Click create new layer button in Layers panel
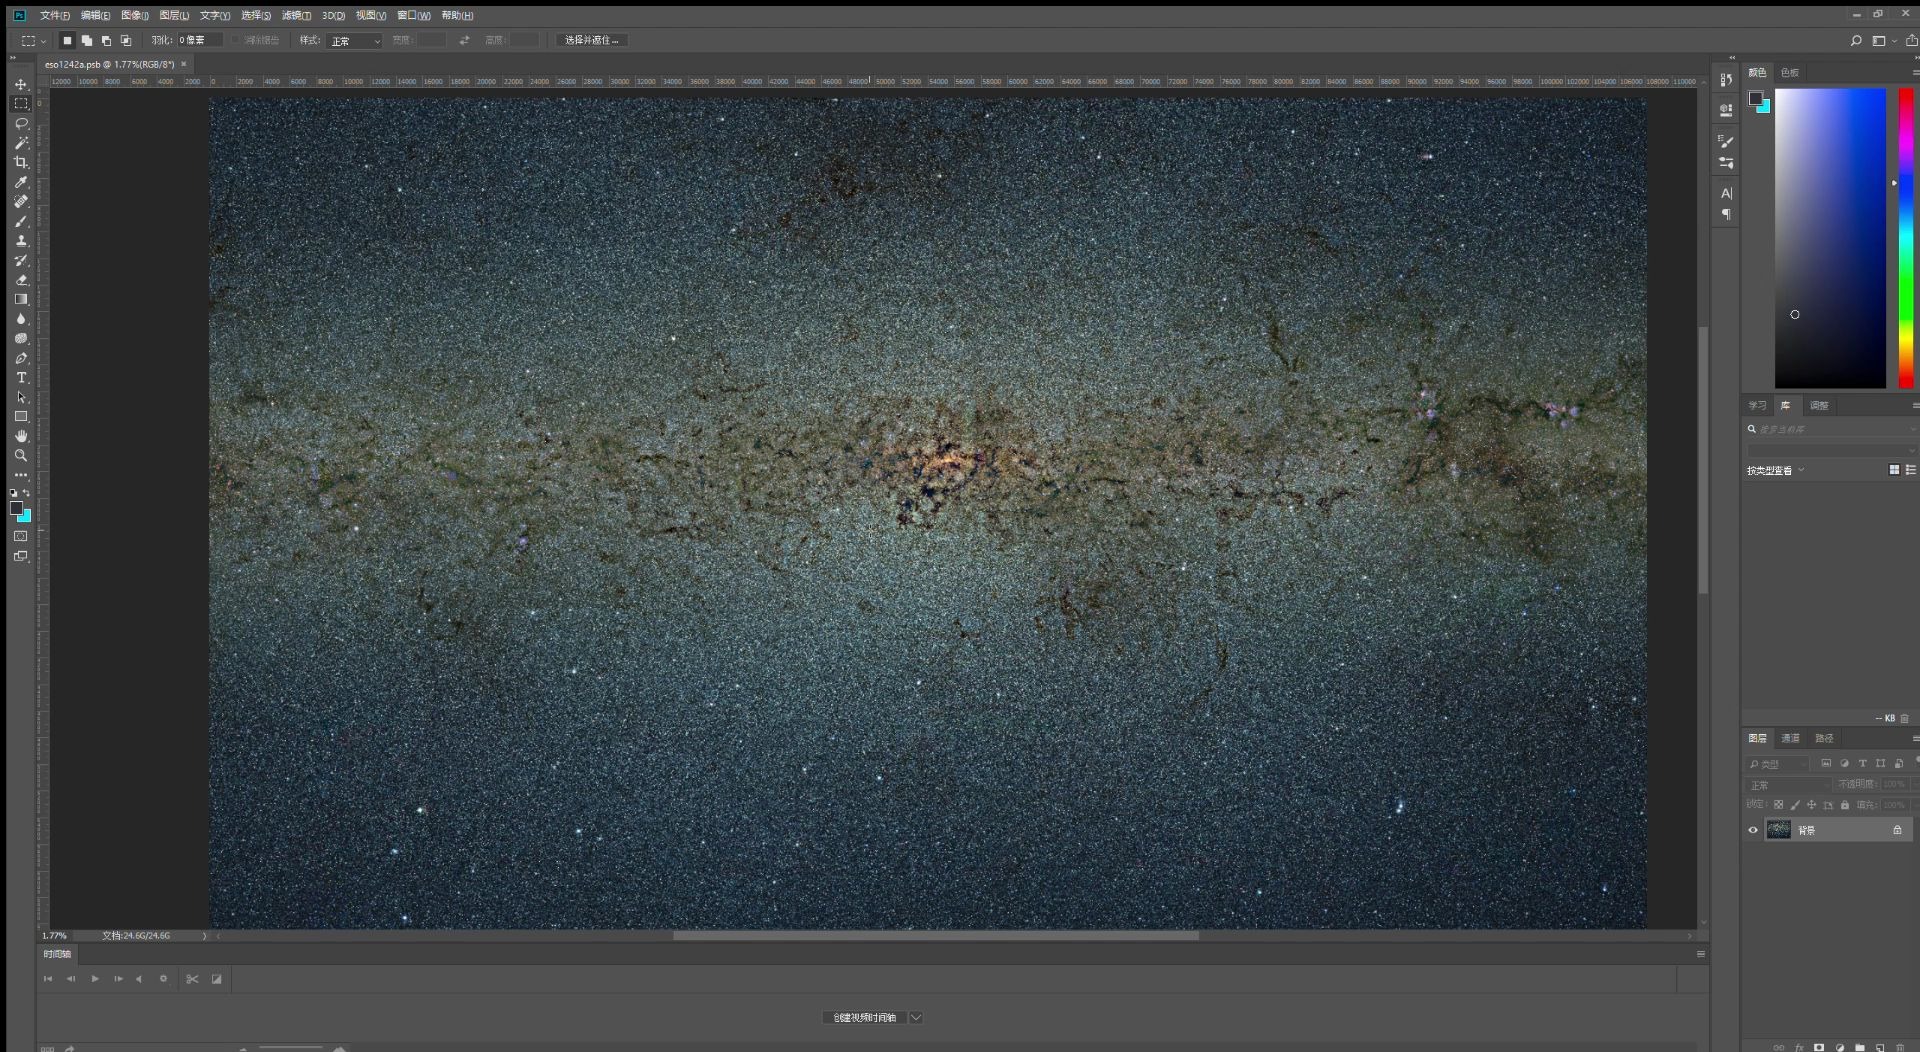Image resolution: width=1920 pixels, height=1052 pixels. point(1880,1047)
